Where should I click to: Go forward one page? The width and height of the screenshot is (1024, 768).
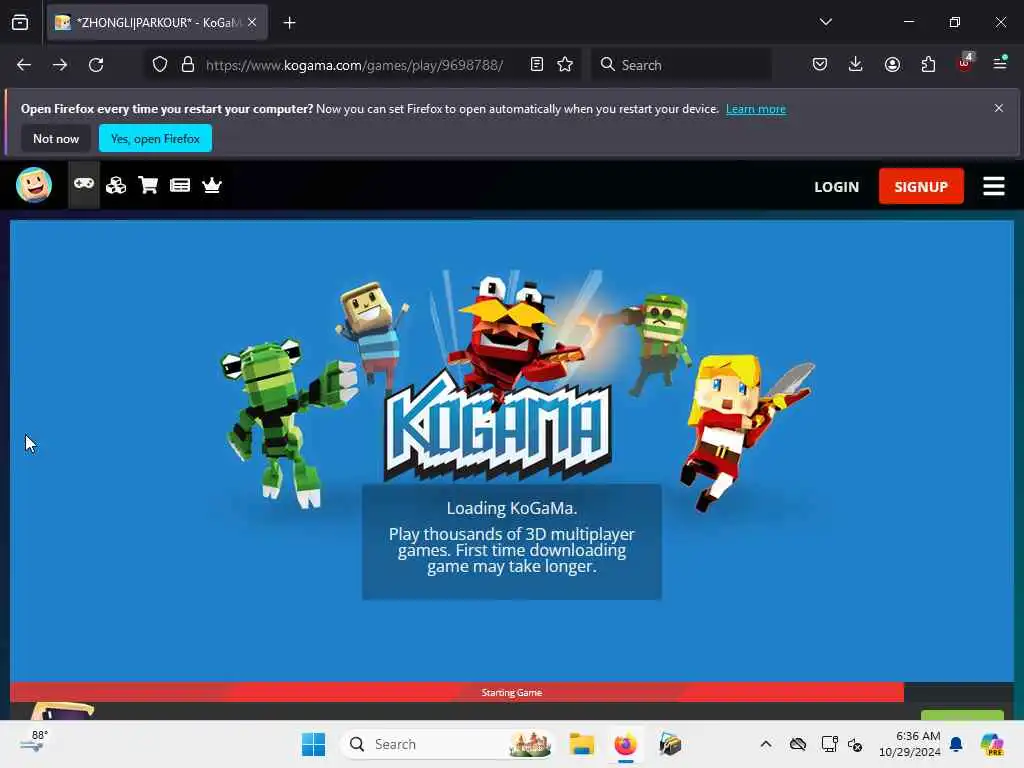pyautogui.click(x=60, y=65)
